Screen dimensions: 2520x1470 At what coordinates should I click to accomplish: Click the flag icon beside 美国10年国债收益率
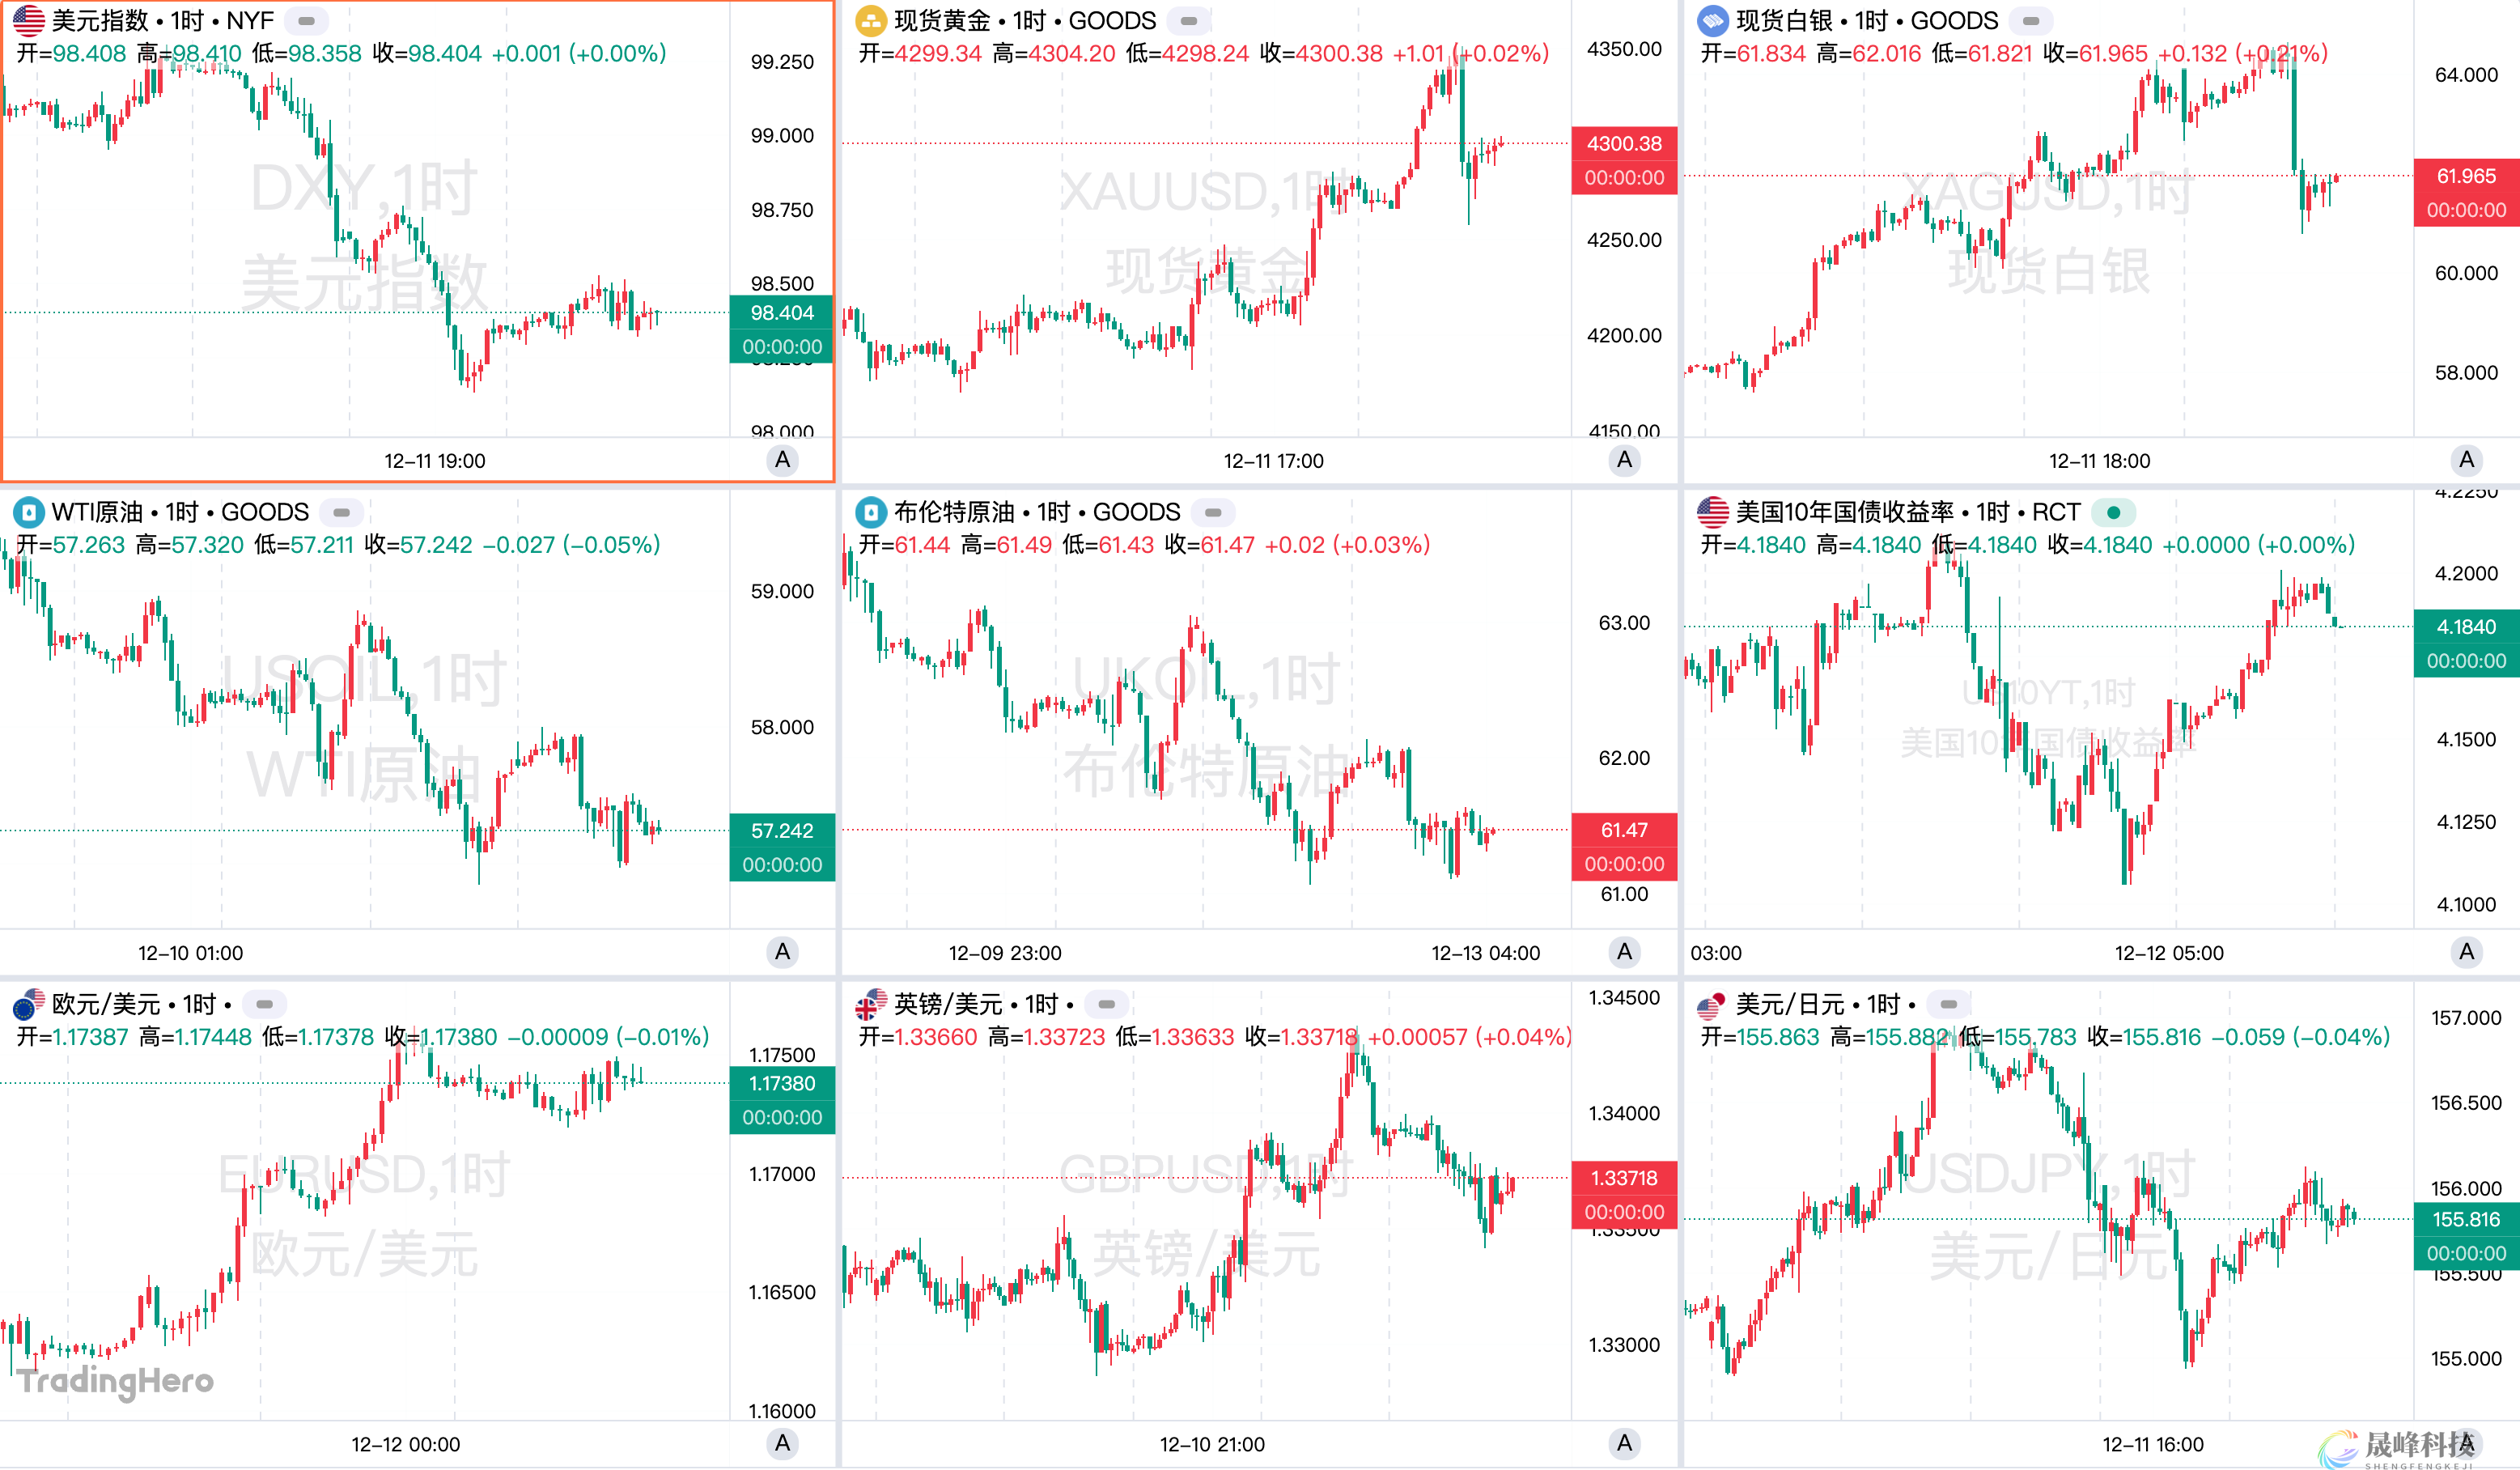[1713, 512]
